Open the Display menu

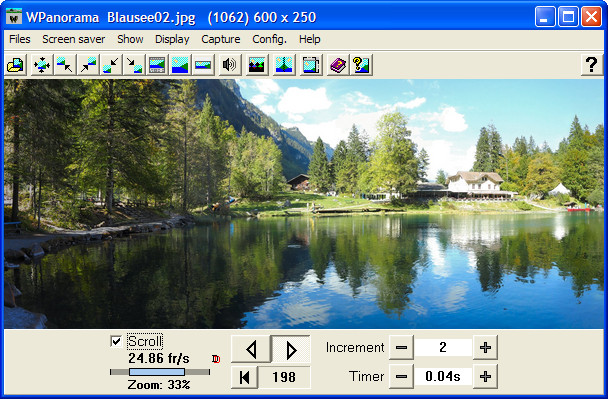point(172,39)
